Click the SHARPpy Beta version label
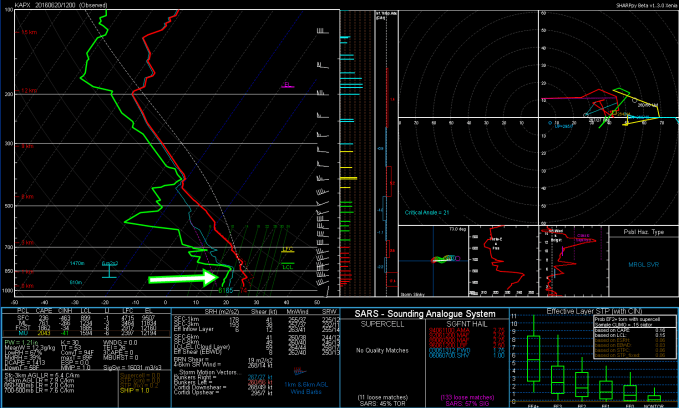The width and height of the screenshot is (679, 408). tap(647, 5)
